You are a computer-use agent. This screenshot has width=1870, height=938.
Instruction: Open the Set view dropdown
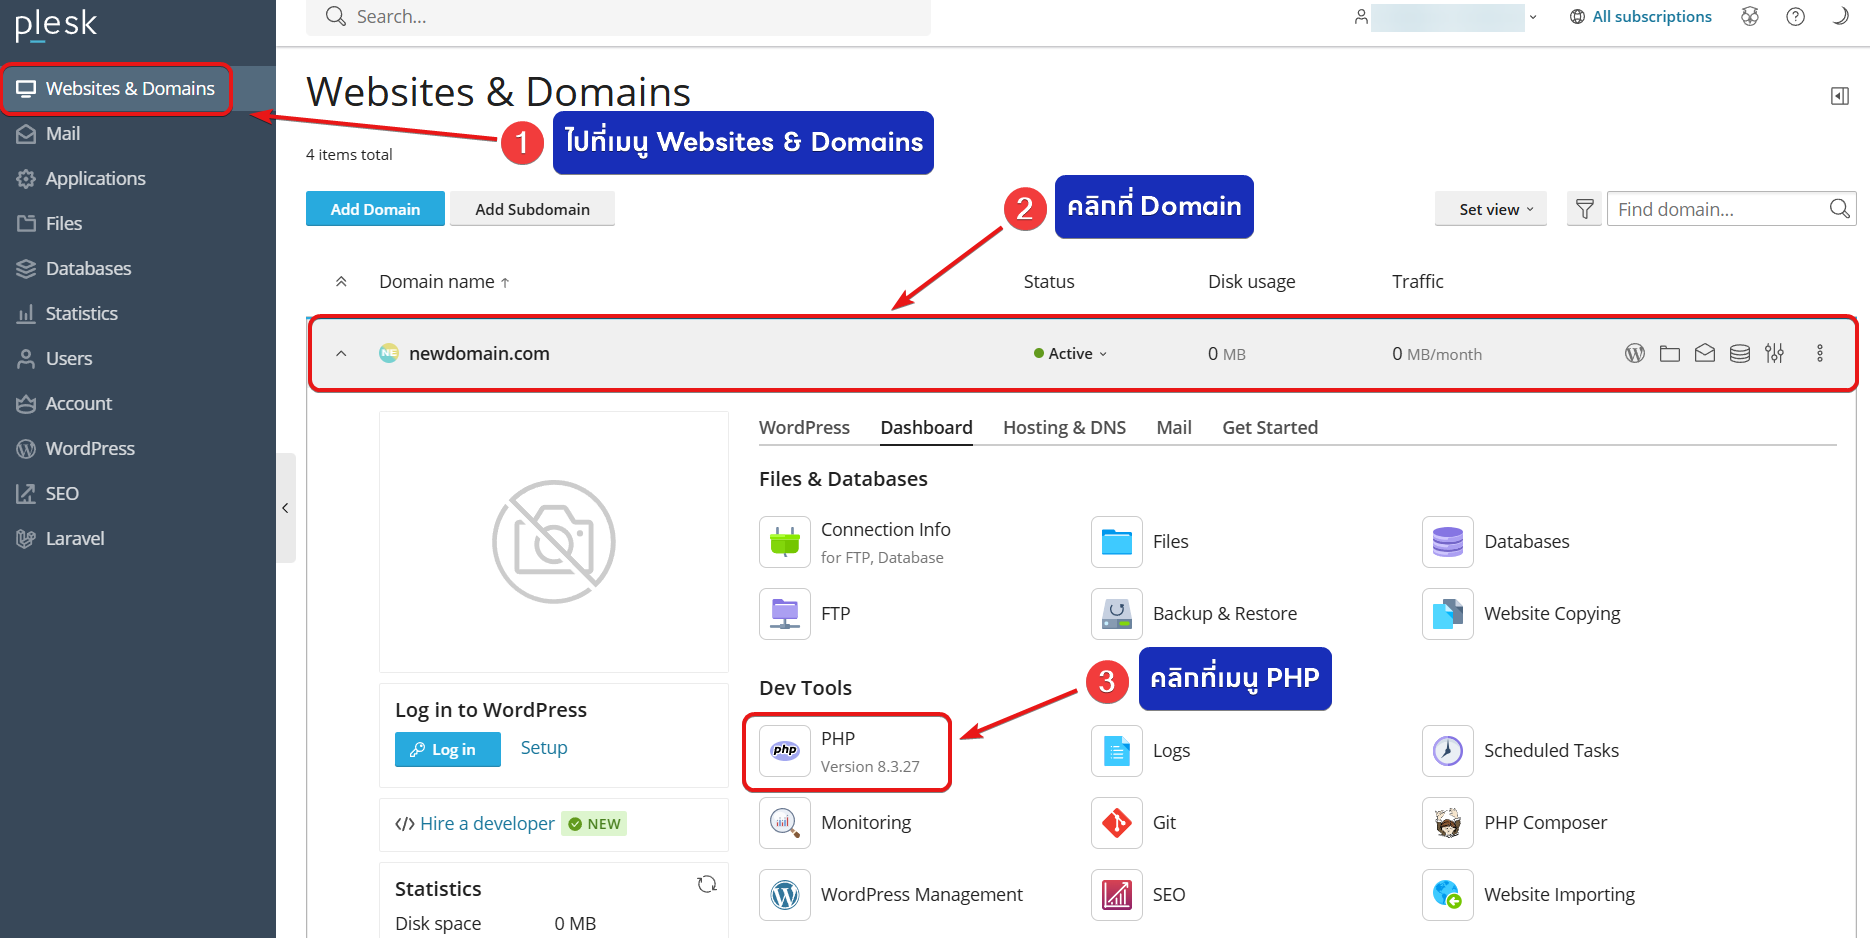[x=1490, y=209]
